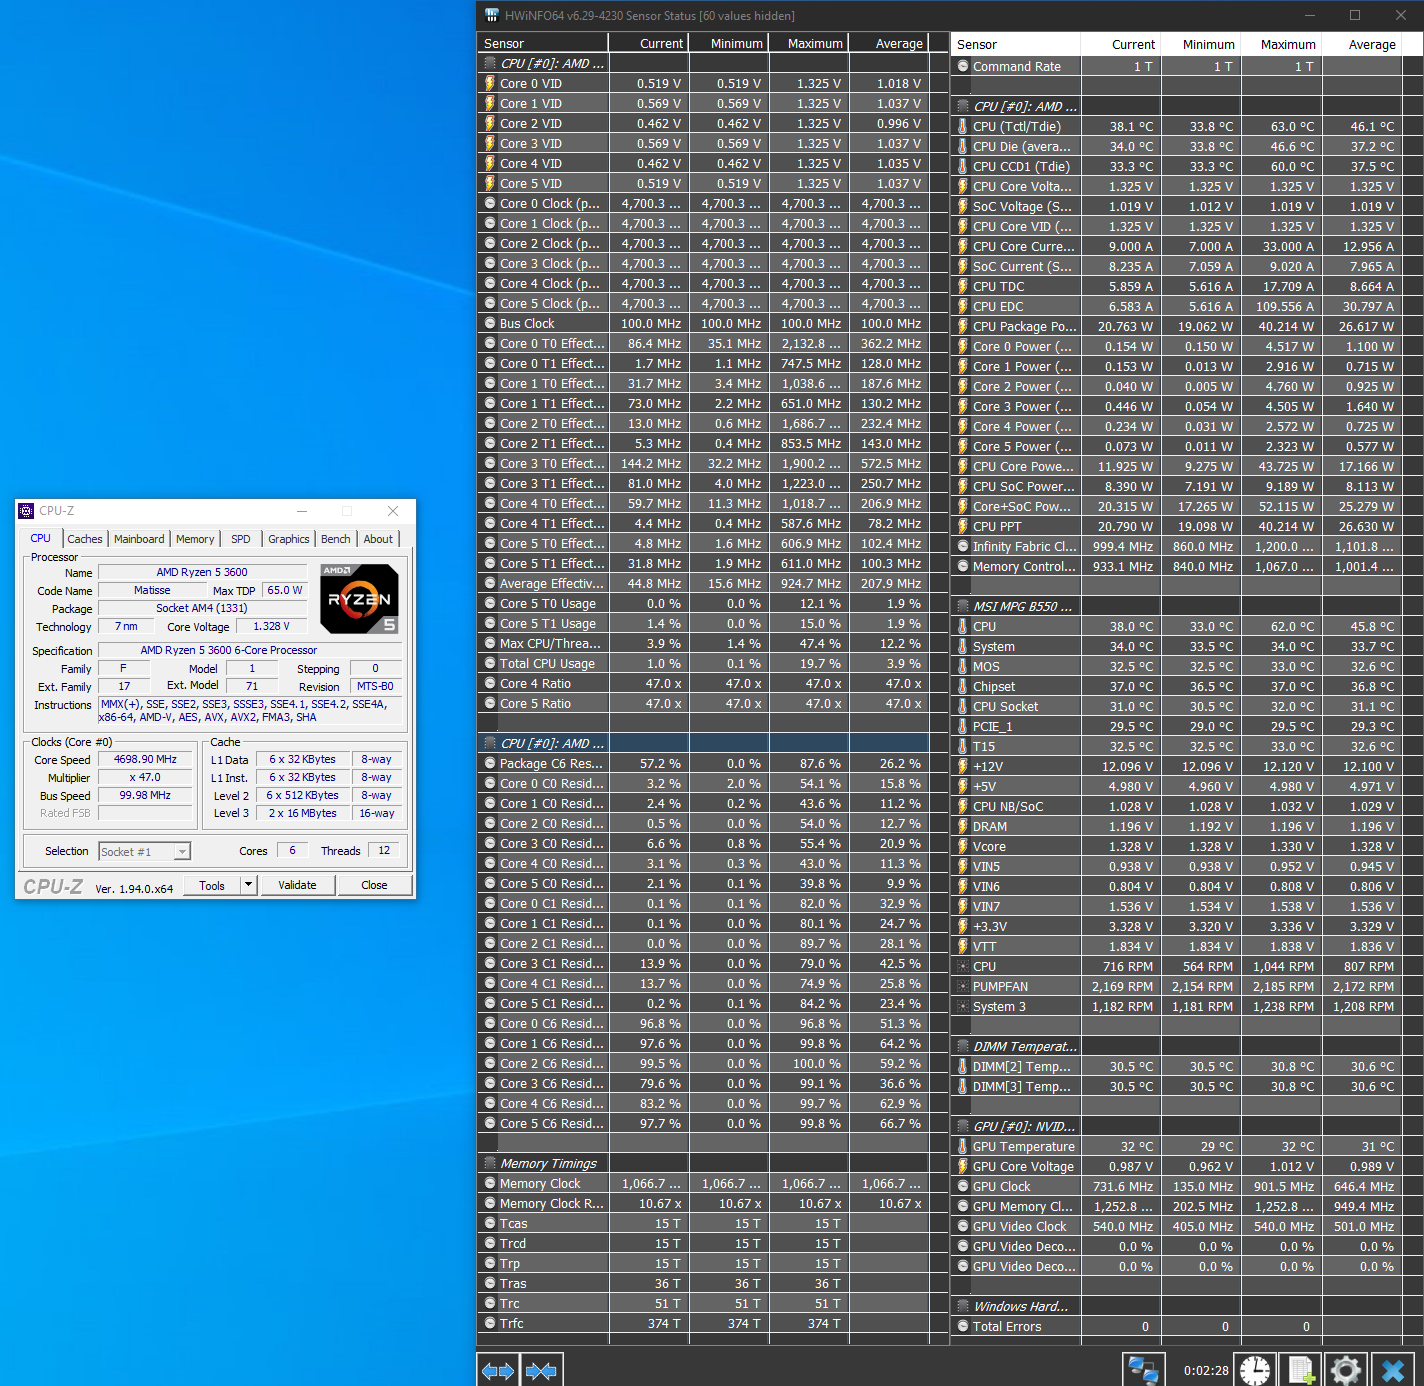
Task: Switch to the Mainboard tab
Action: [139, 539]
